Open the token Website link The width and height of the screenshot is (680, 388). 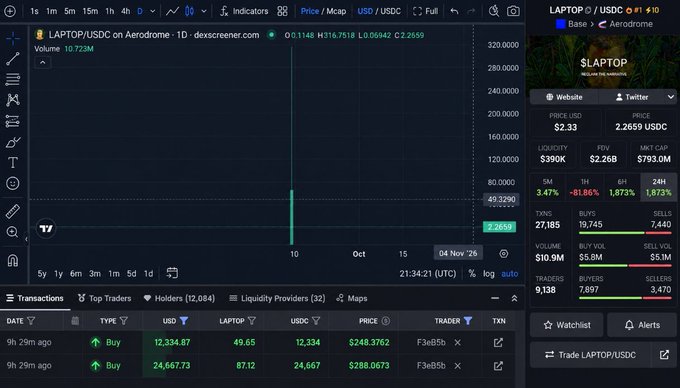pos(564,97)
